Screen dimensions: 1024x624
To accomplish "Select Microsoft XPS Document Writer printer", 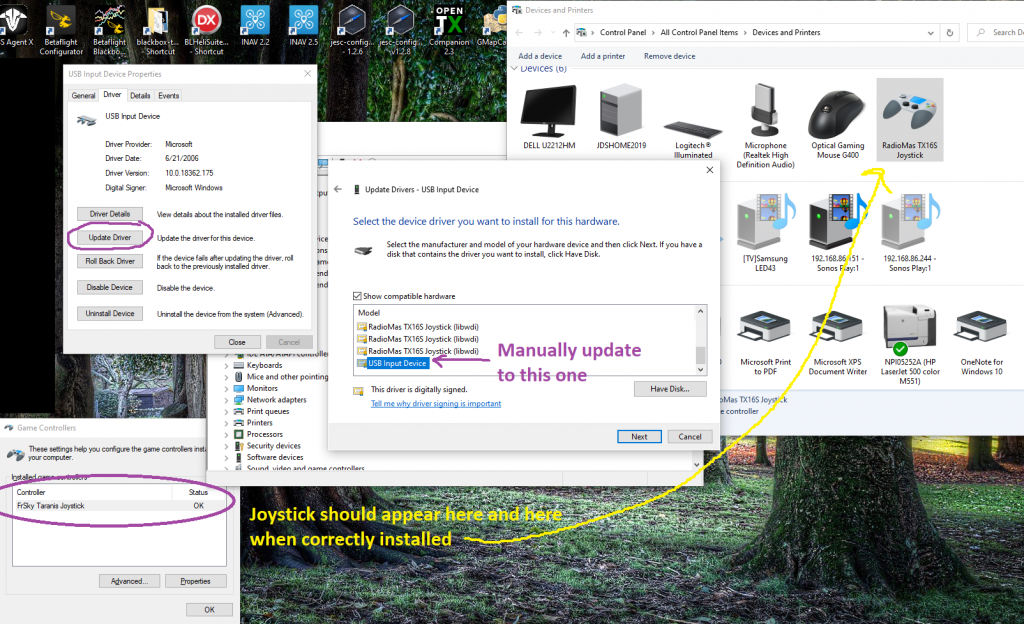I will pyautogui.click(x=838, y=341).
